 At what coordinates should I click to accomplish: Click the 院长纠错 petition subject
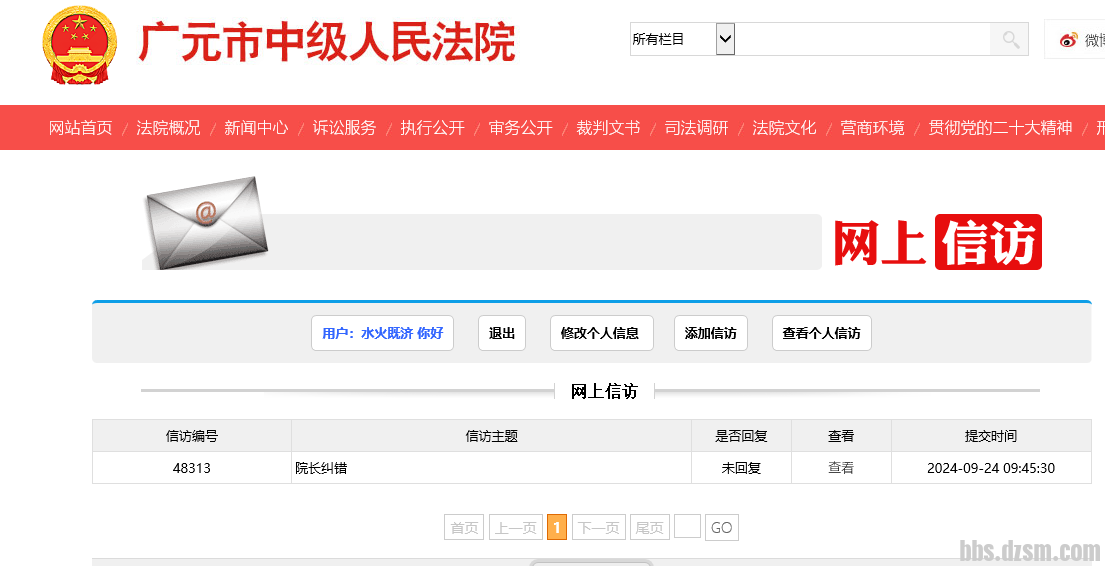coord(322,468)
